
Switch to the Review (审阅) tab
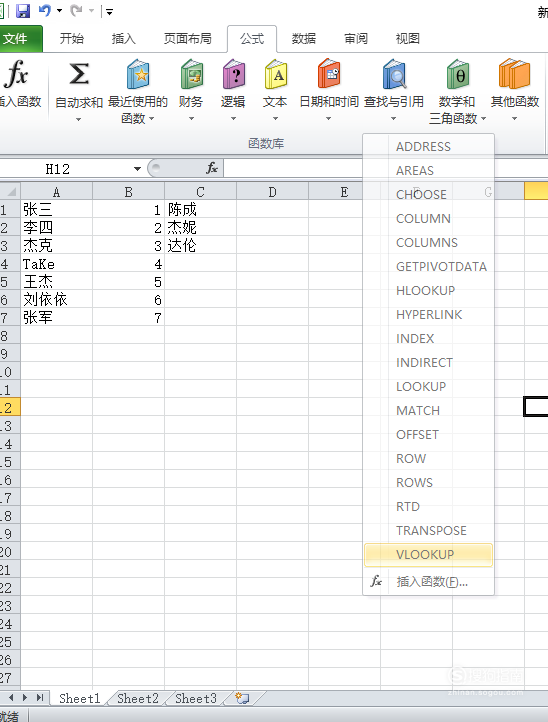coord(356,39)
